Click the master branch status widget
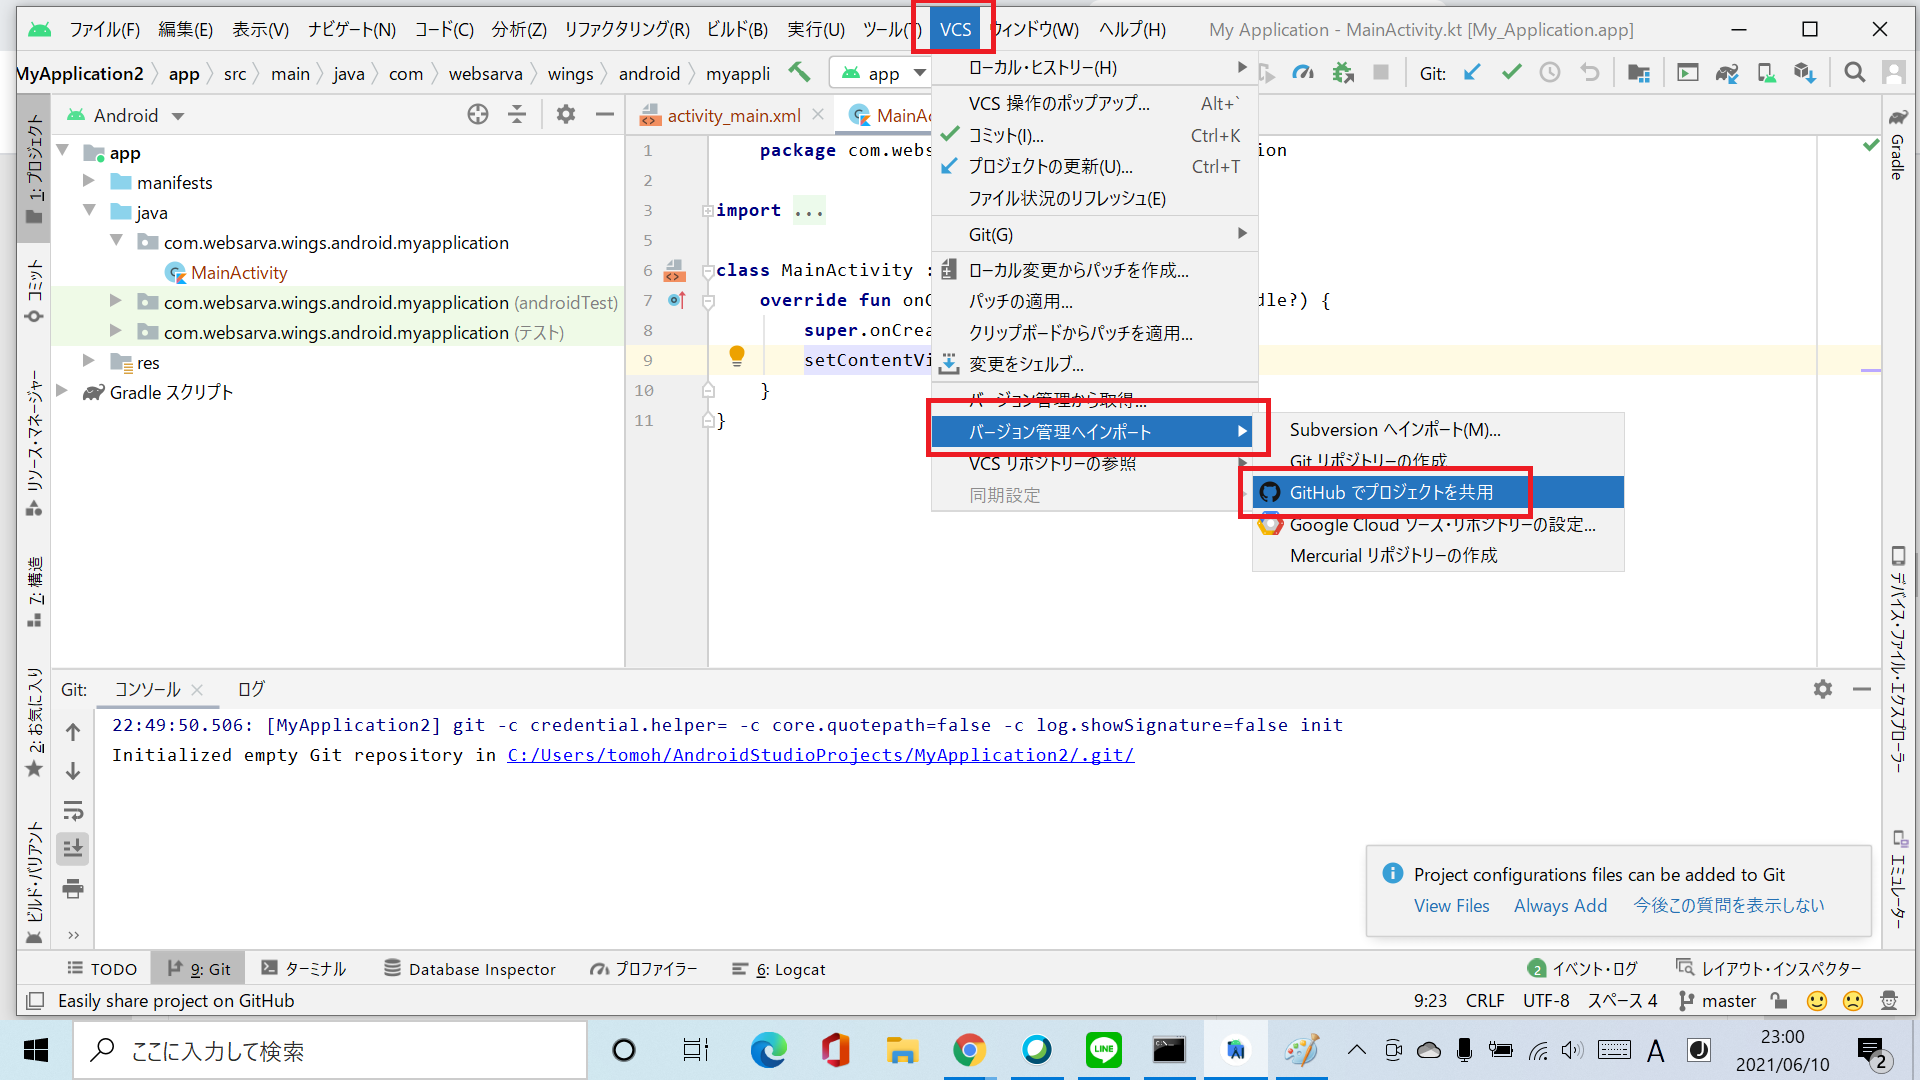Image resolution: width=1920 pixels, height=1080 pixels. point(1718,1000)
